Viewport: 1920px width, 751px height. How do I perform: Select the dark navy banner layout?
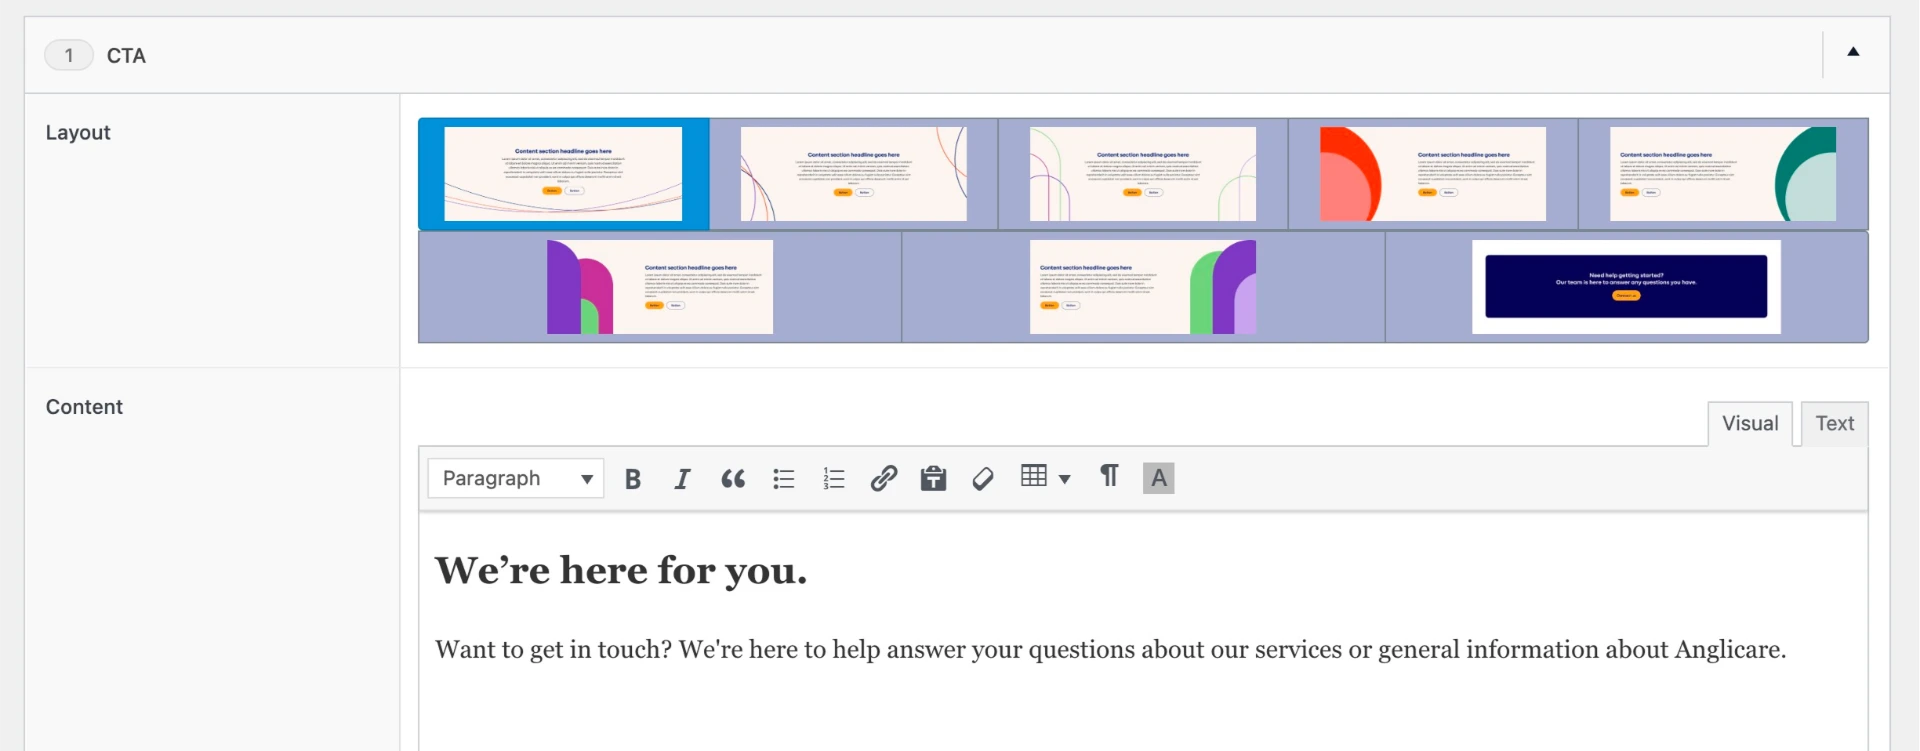point(1626,287)
